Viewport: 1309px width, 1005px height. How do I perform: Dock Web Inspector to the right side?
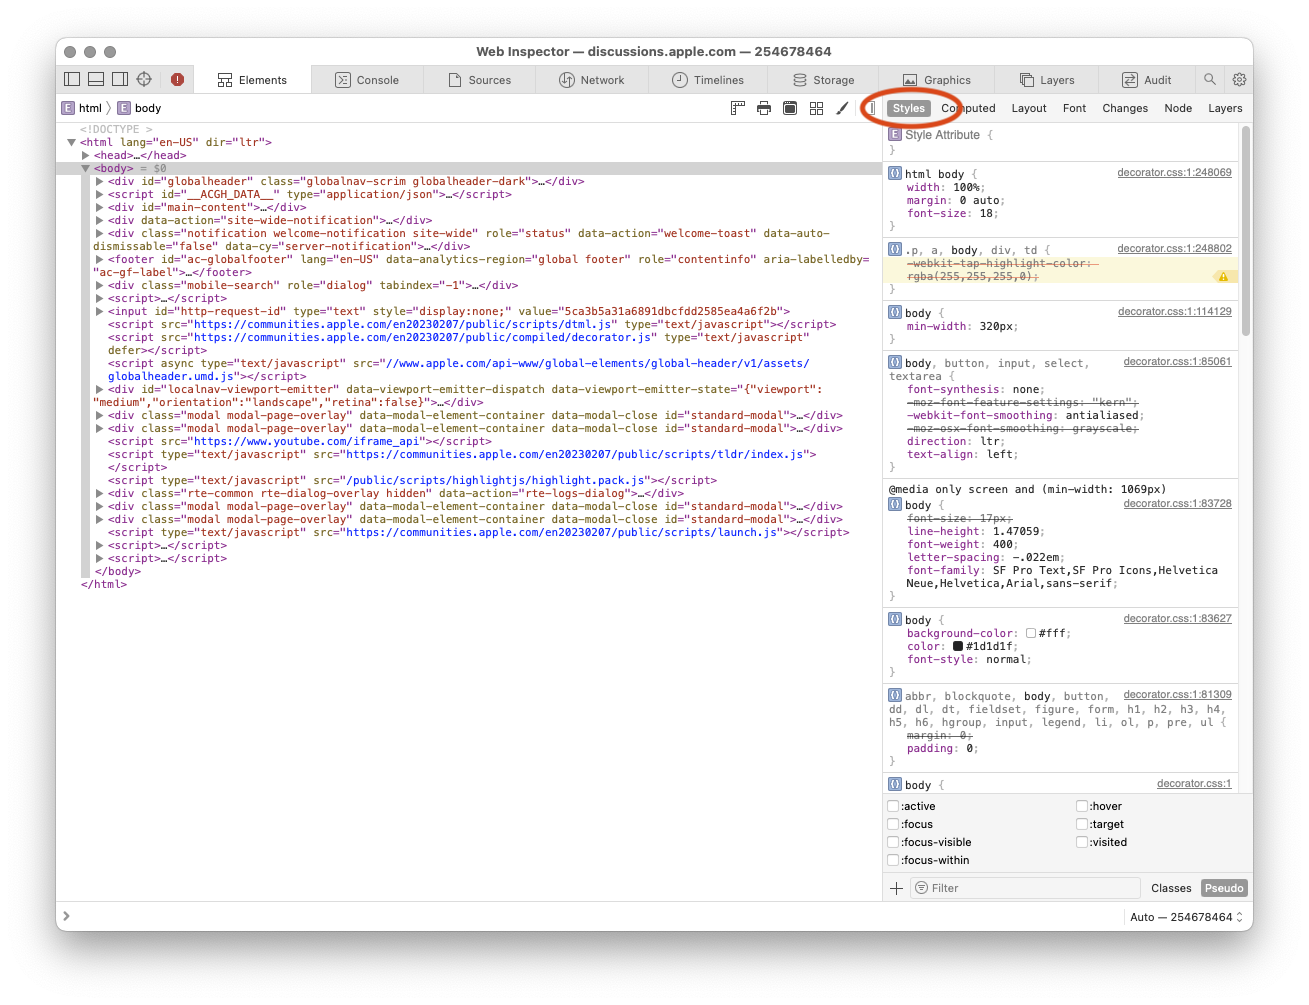click(120, 79)
